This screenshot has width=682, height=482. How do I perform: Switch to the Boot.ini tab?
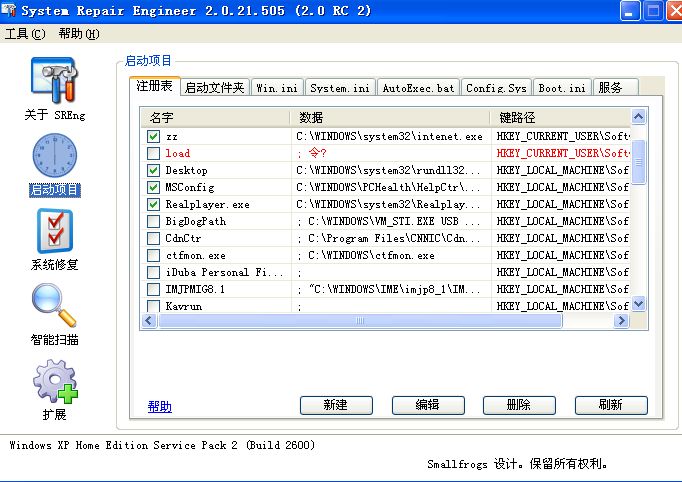(x=562, y=88)
